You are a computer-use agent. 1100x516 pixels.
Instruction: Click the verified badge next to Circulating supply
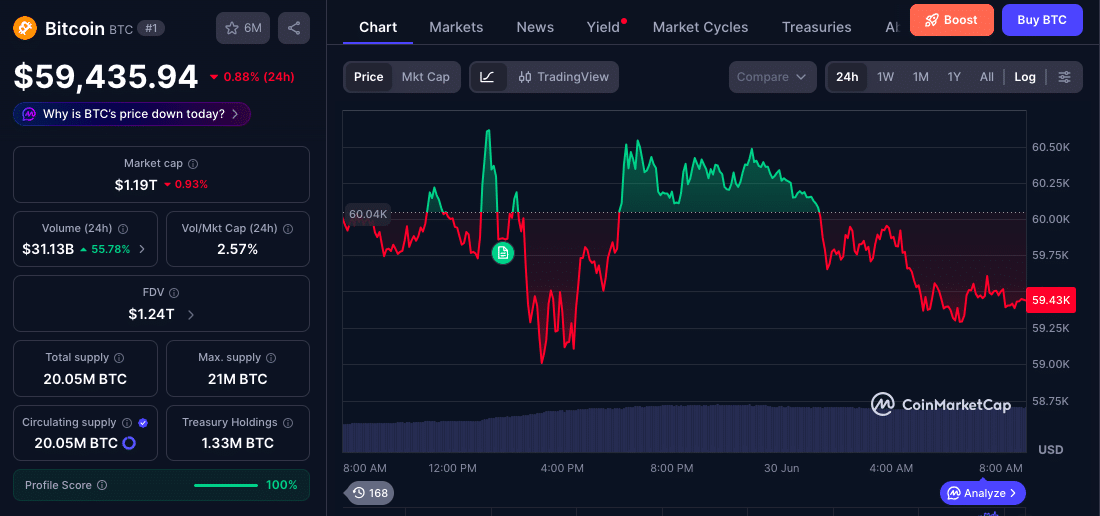click(x=143, y=423)
